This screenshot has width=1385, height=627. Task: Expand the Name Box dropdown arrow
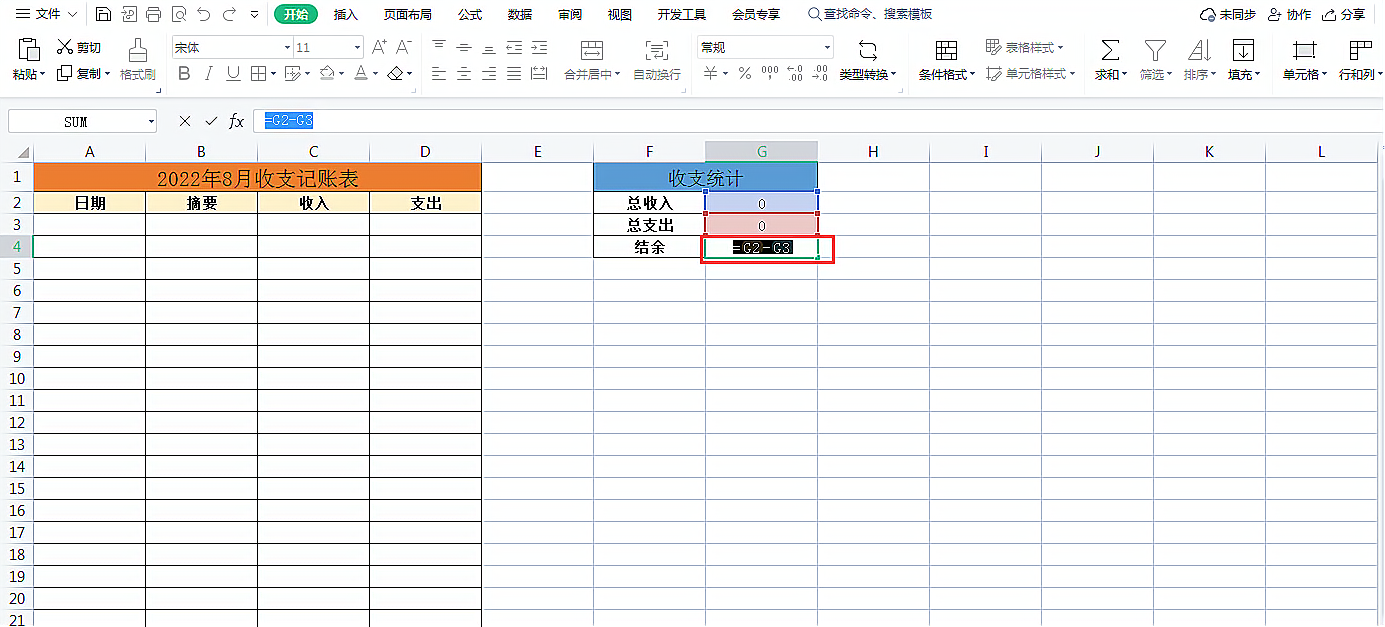click(x=151, y=121)
